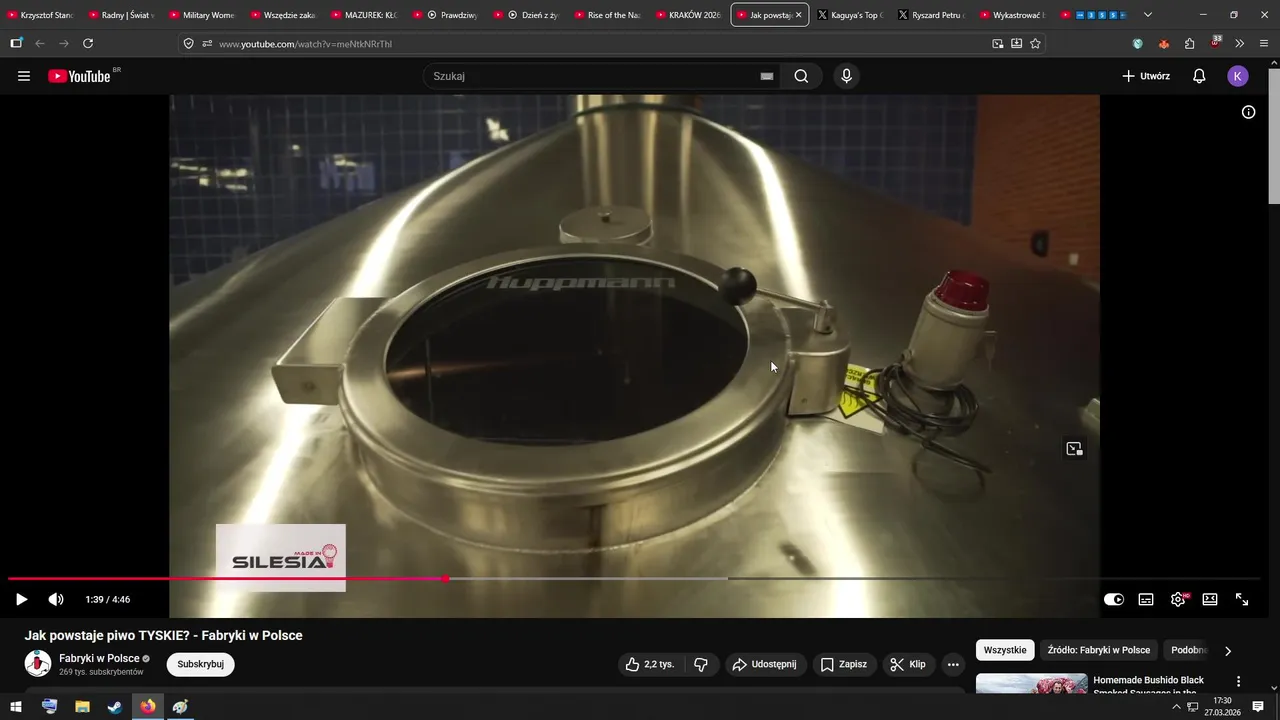Viewport: 1280px width, 720px height.
Task: Open the account avatar K menu
Action: [x=1238, y=76]
